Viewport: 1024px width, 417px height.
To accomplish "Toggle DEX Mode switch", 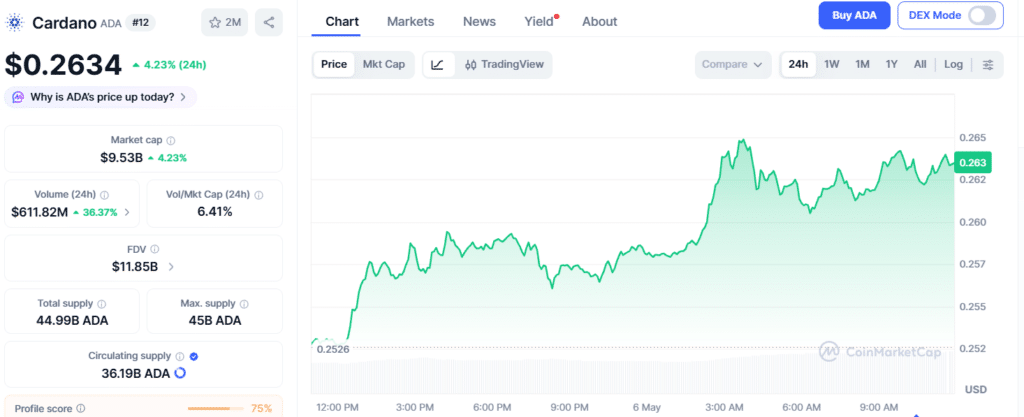I will tap(982, 15).
